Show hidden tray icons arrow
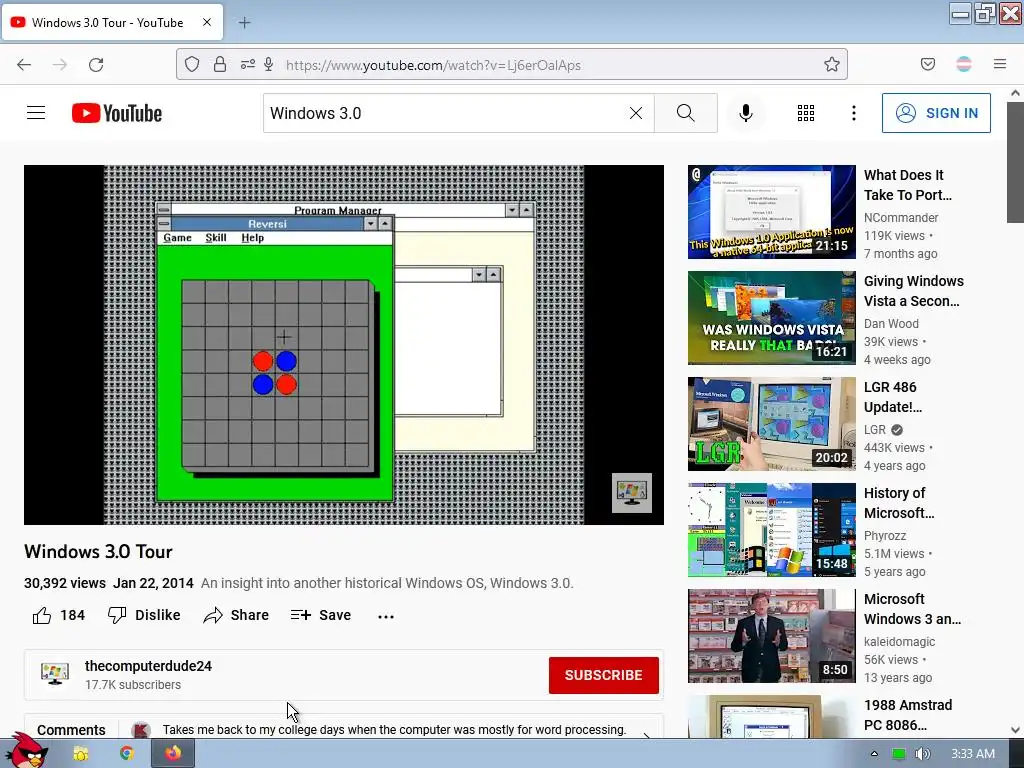This screenshot has width=1024, height=768. pos(874,754)
